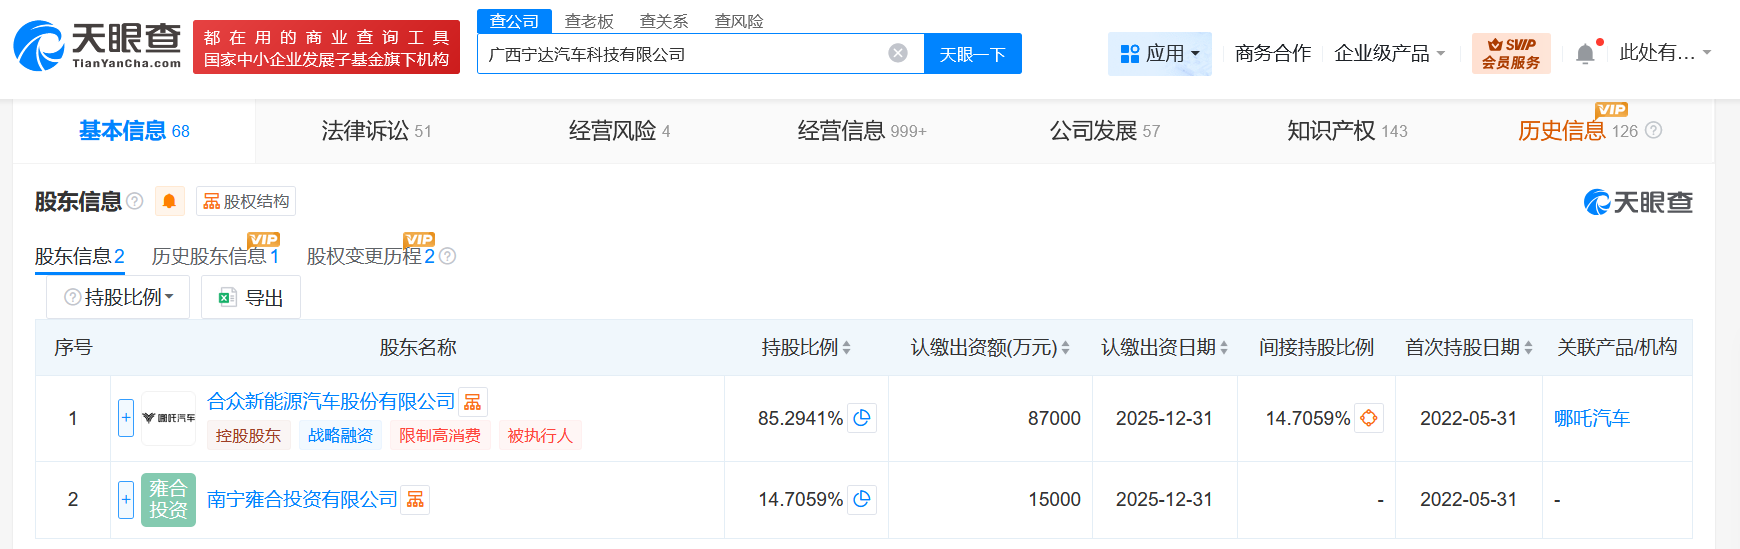
Task: Expand the 企业级产品 menu
Action: tap(1389, 54)
